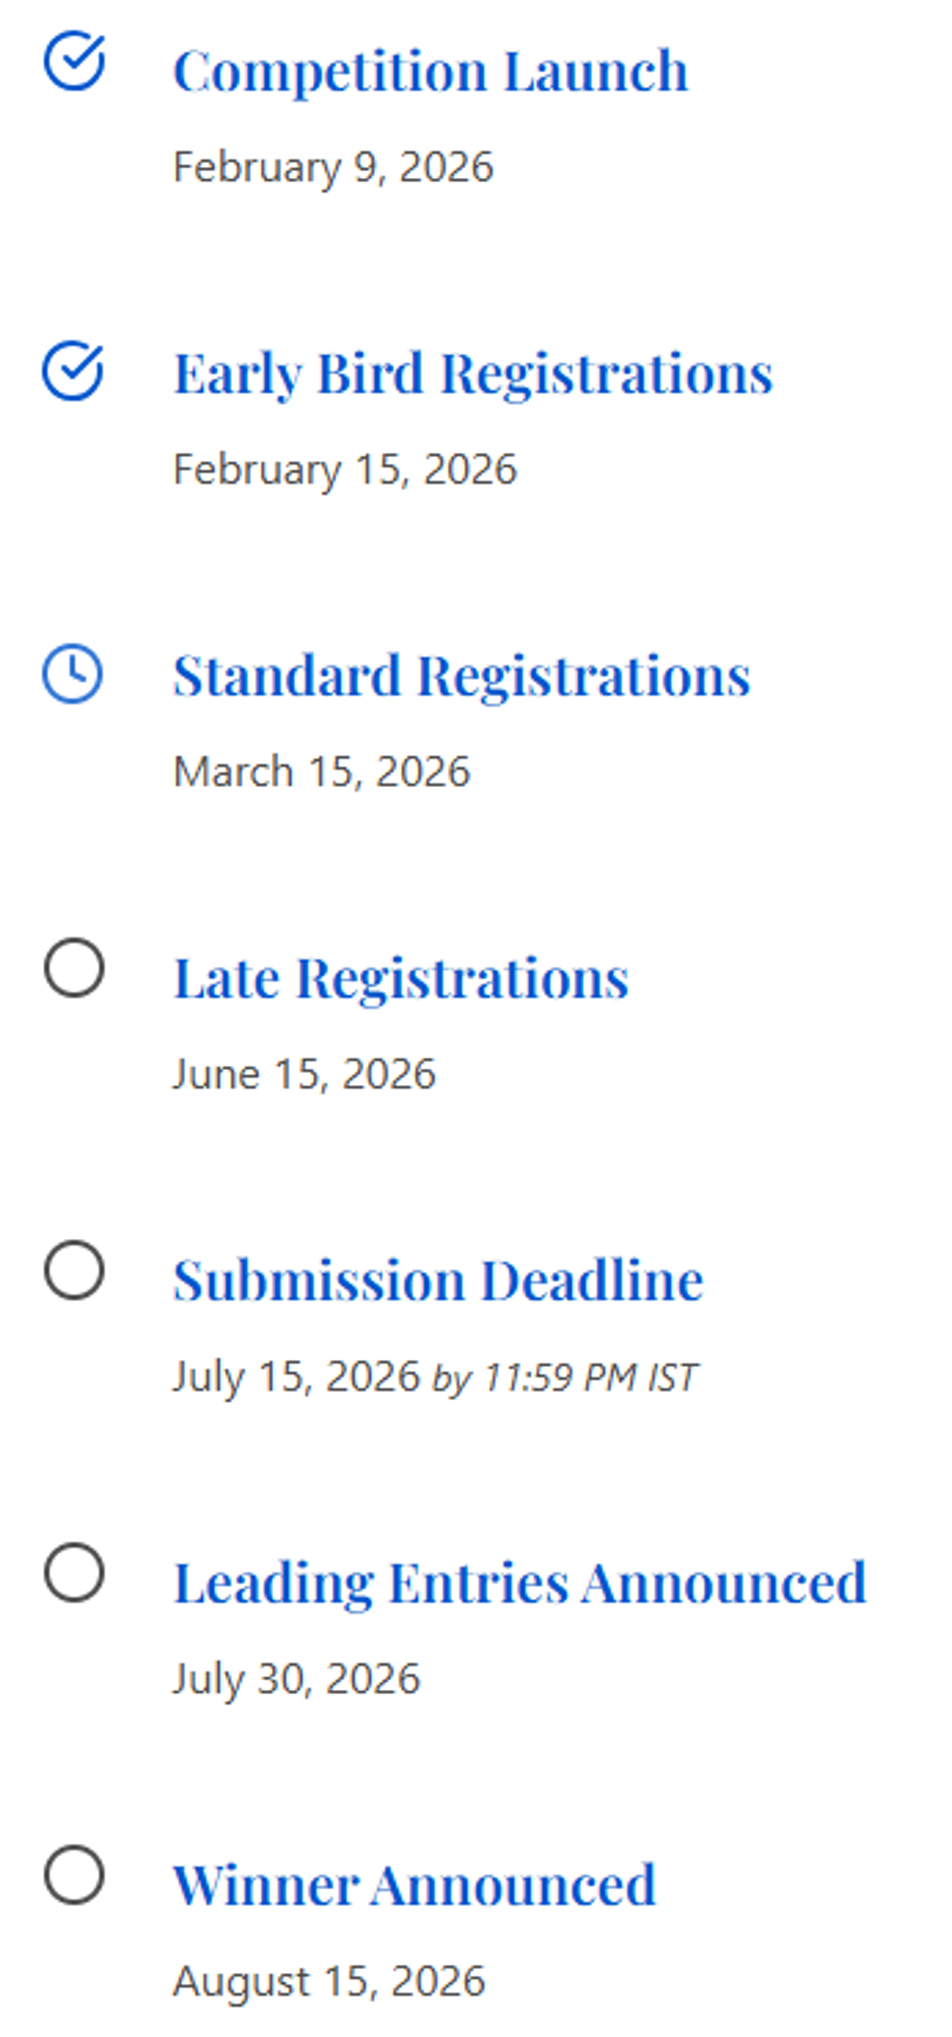Click the August 15, 2026 date
This screenshot has width=952, height=2037.
tap(329, 1981)
